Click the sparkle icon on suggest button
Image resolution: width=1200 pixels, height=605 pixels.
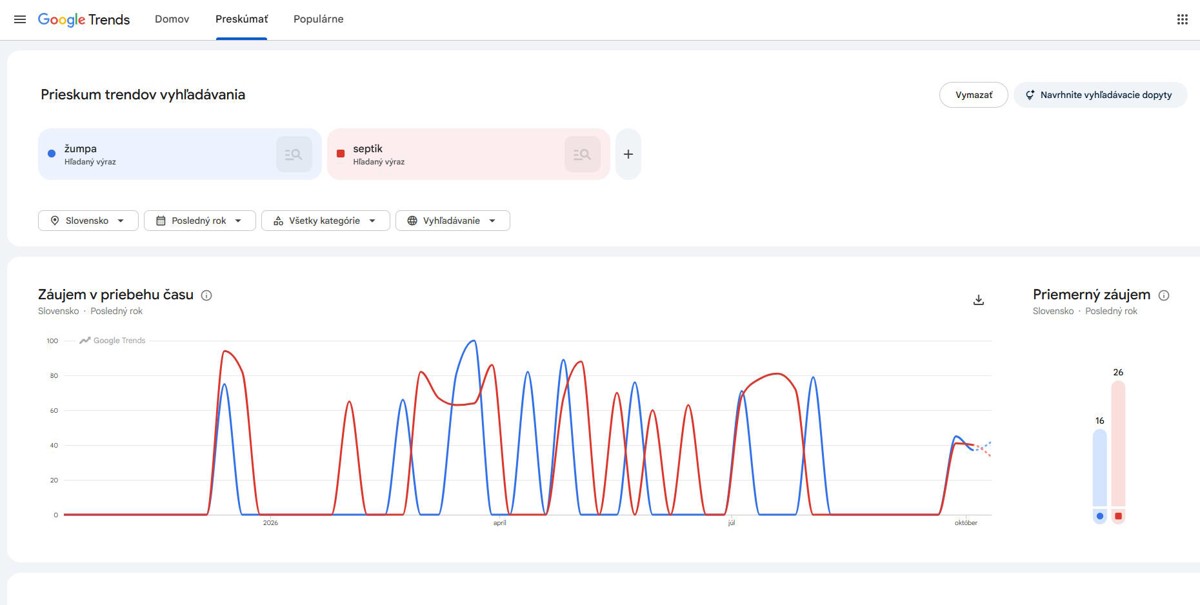[x=1030, y=95]
